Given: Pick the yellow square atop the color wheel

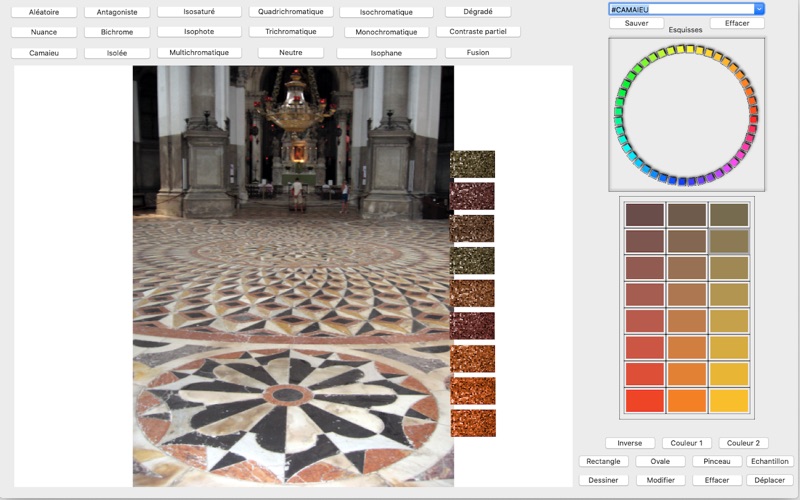Looking at the screenshot, I should (689, 49).
